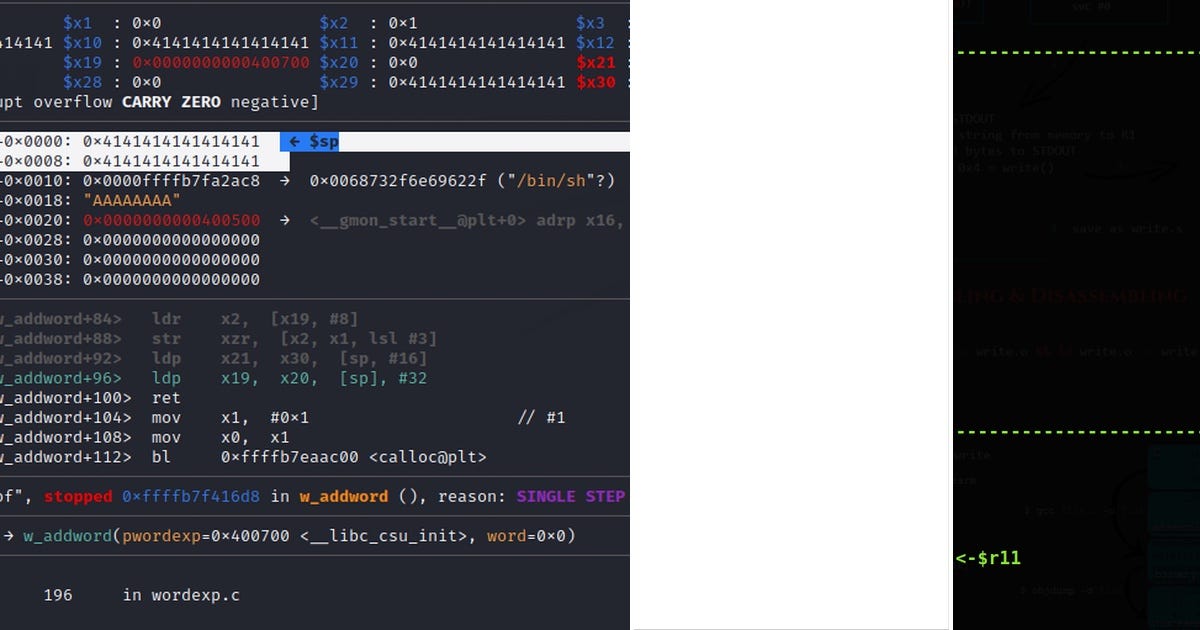Click the $sp pointer arrow icon
Image resolution: width=1200 pixels, height=630 pixels.
point(293,141)
